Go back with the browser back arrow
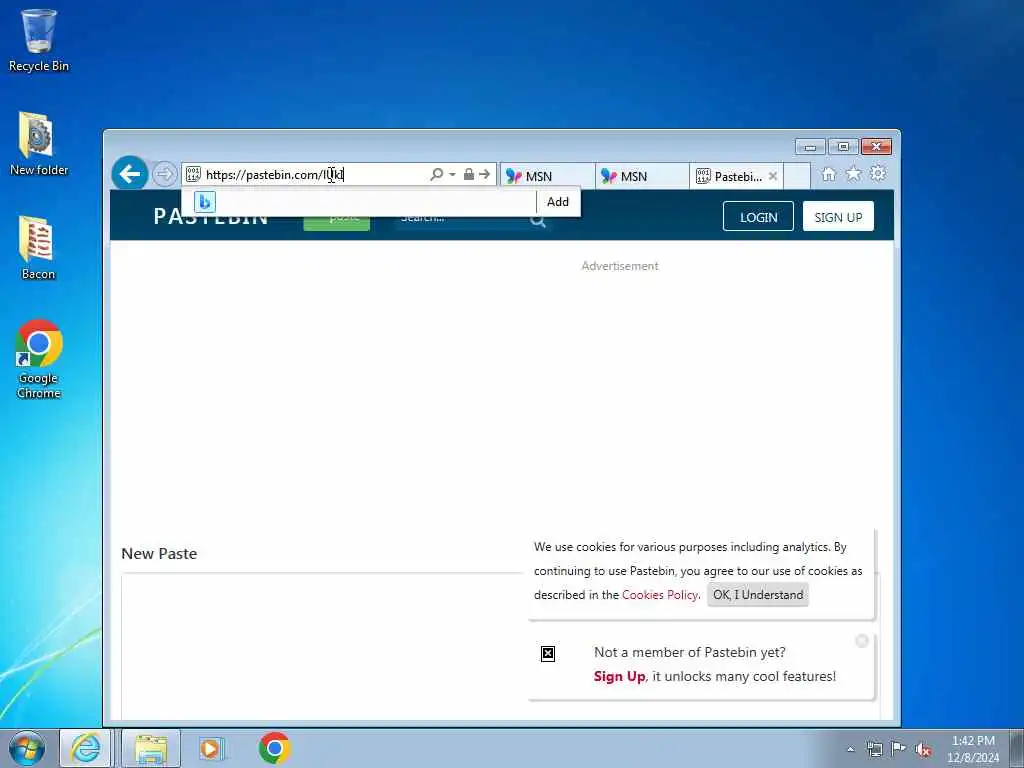Image resolution: width=1024 pixels, height=768 pixels. point(129,174)
